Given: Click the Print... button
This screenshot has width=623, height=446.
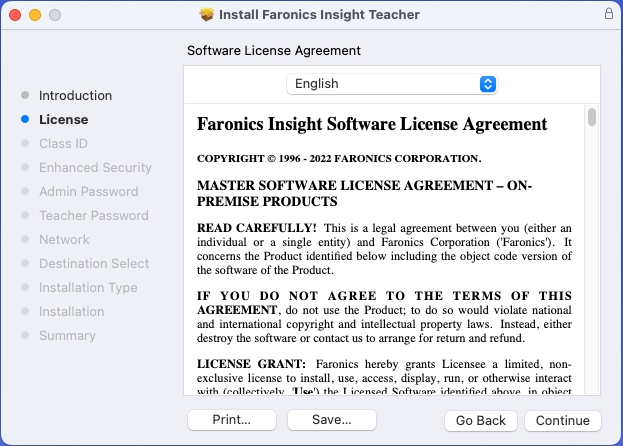Looking at the screenshot, I should click(231, 420).
